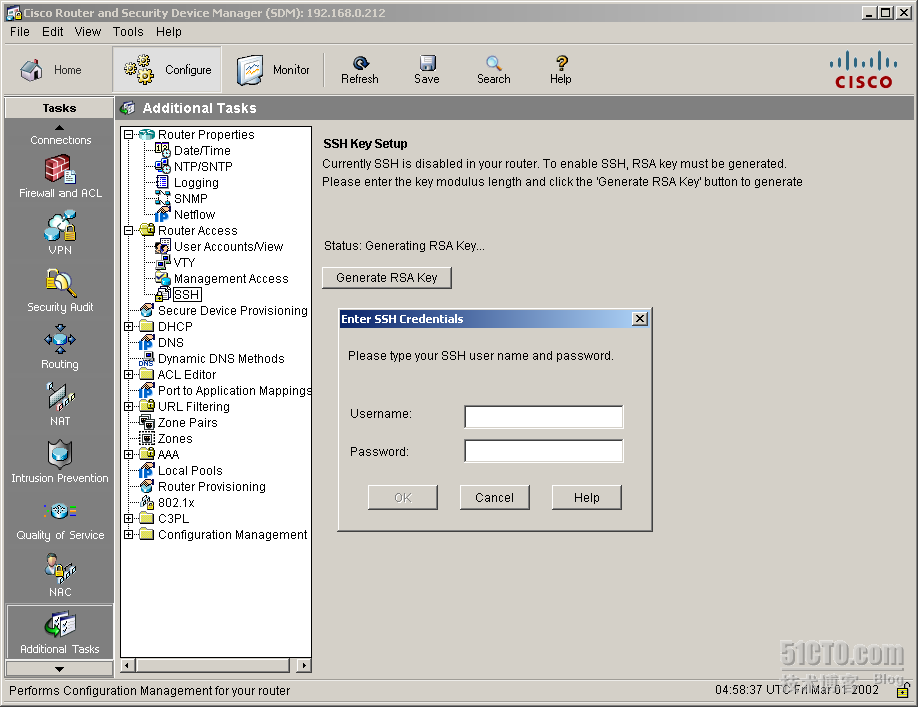Select Port to Application Mappings item
The image size is (918, 707).
[234, 390]
